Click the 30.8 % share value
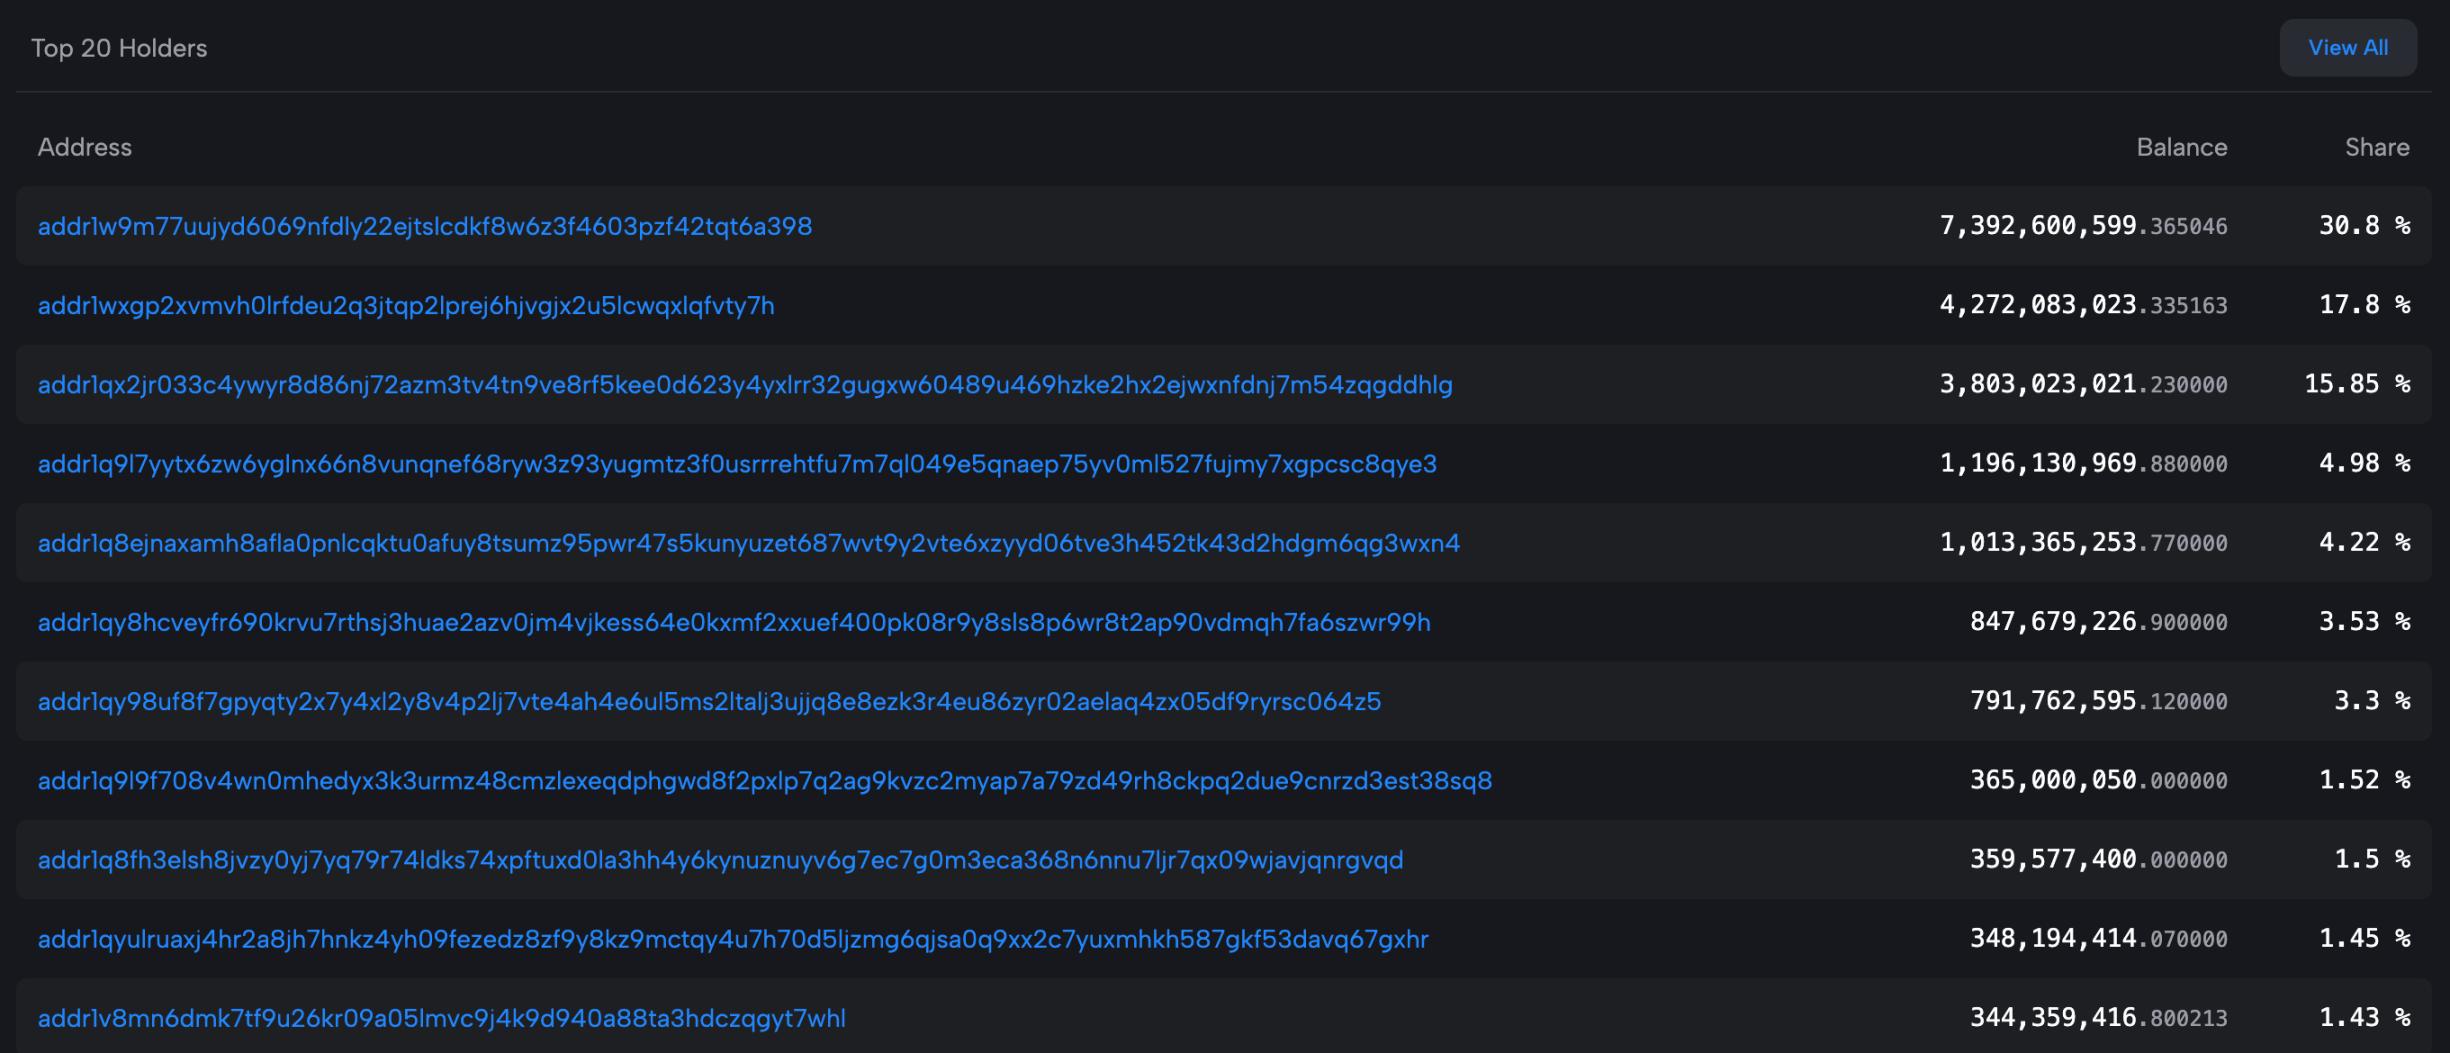The image size is (2450, 1053). 2363,226
